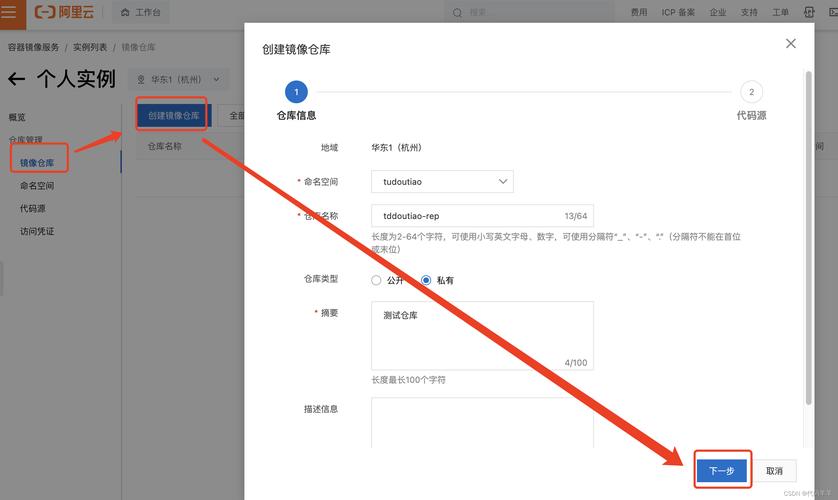Click the 仓库名称 column header
This screenshot has height=500, width=838.
165,146
